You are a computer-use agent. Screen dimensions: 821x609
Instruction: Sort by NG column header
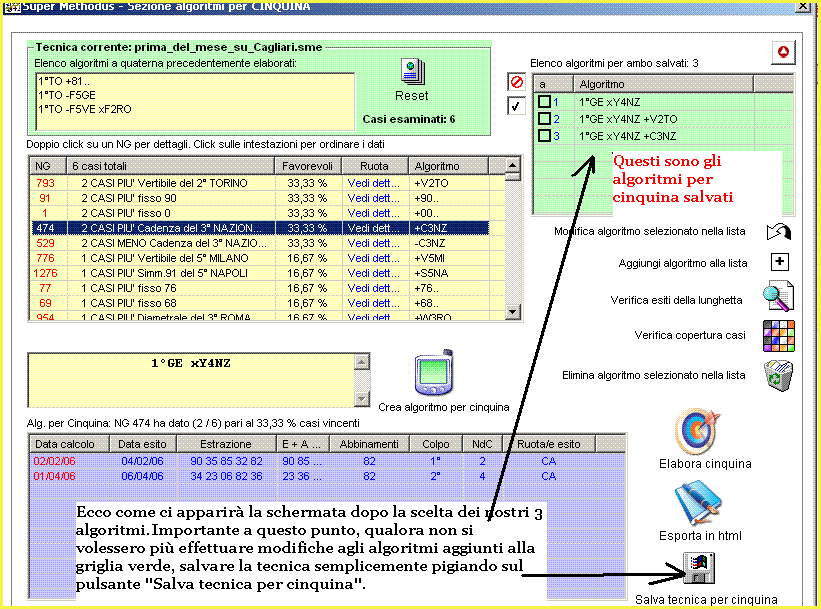click(47, 166)
